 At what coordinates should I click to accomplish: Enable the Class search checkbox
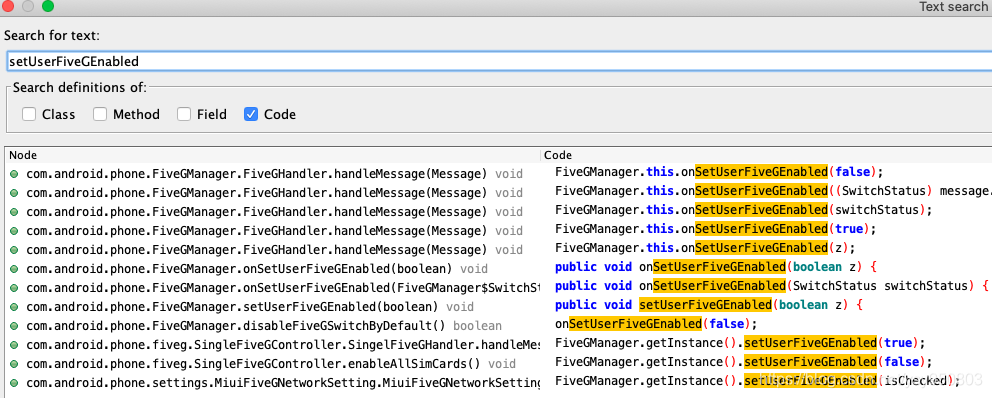click(28, 115)
